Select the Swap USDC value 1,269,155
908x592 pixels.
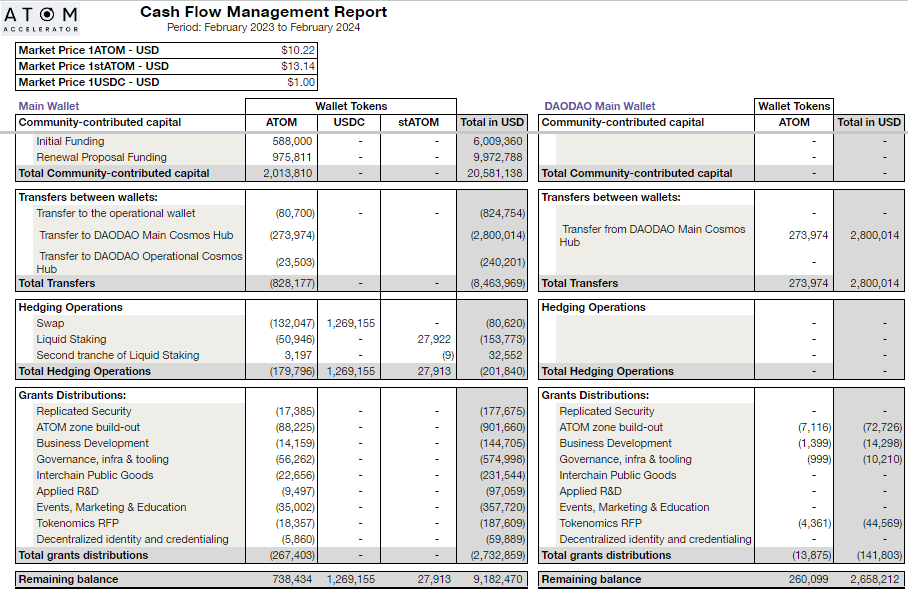(x=350, y=323)
